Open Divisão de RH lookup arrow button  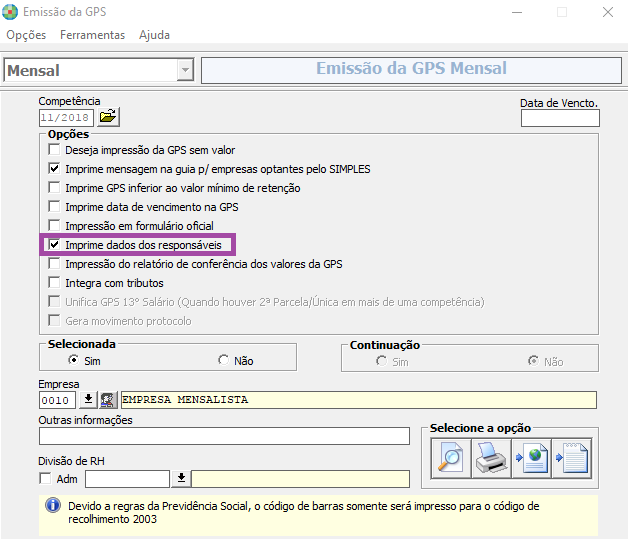(181, 479)
